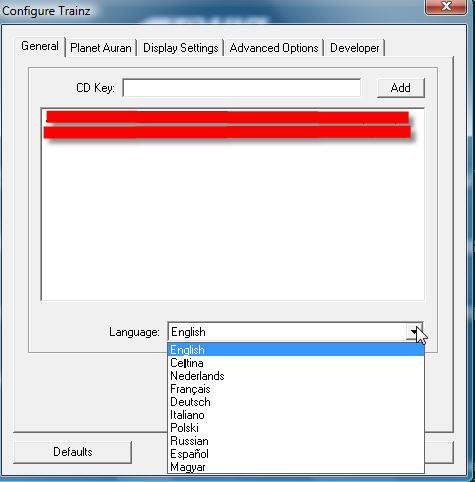Image resolution: width=475 pixels, height=482 pixels.
Task: Click the Add button beside CD Key
Action: pos(400,88)
